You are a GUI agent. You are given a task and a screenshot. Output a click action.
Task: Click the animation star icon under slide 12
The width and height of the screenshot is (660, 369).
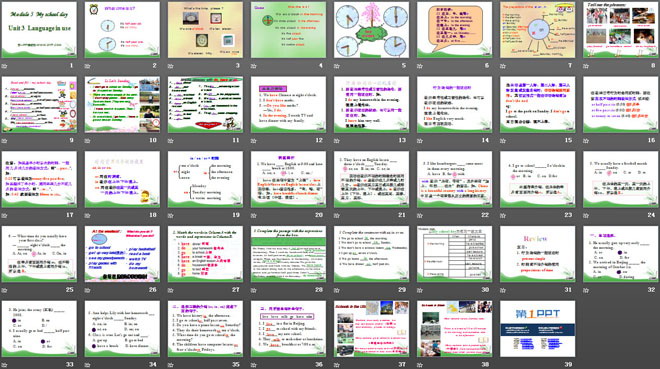(x=254, y=141)
